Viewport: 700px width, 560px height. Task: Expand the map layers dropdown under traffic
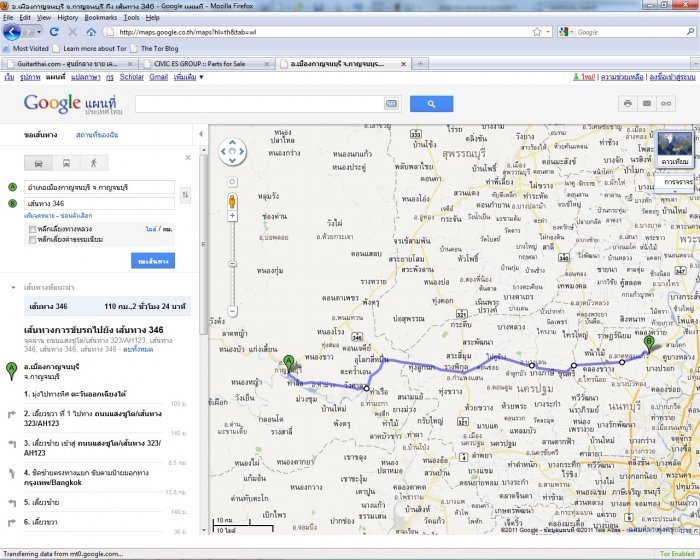point(675,192)
